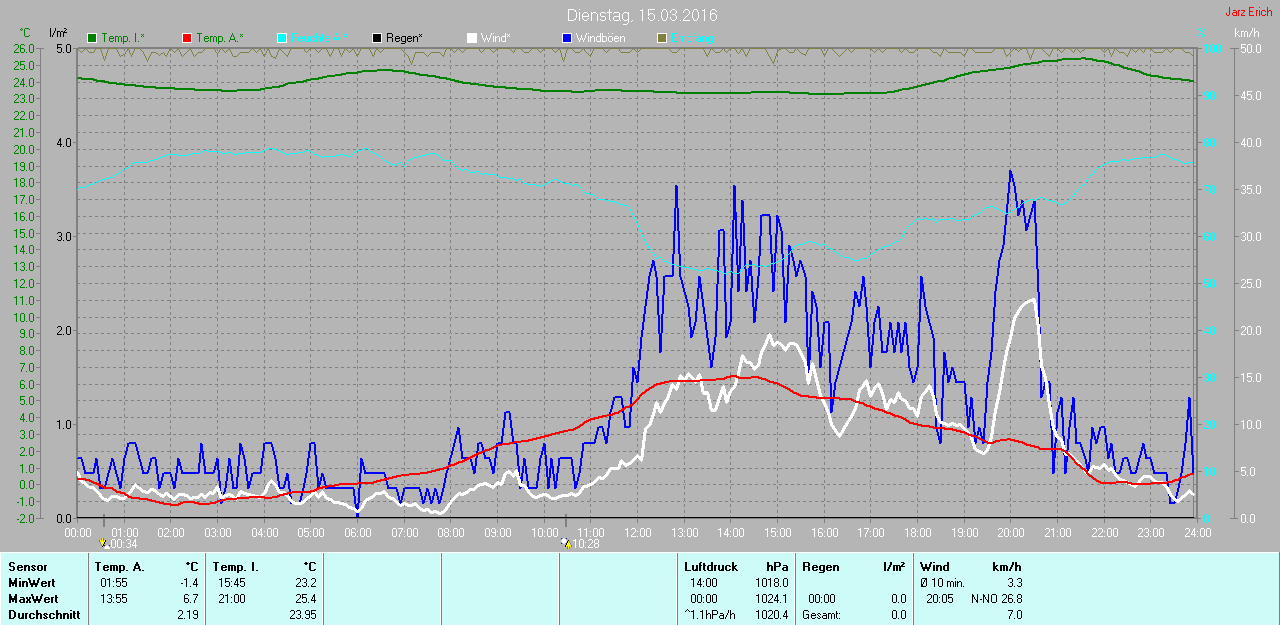Toggle the Temp. I.* legend label
Viewport: 1280px width, 625px height.
tap(122, 38)
